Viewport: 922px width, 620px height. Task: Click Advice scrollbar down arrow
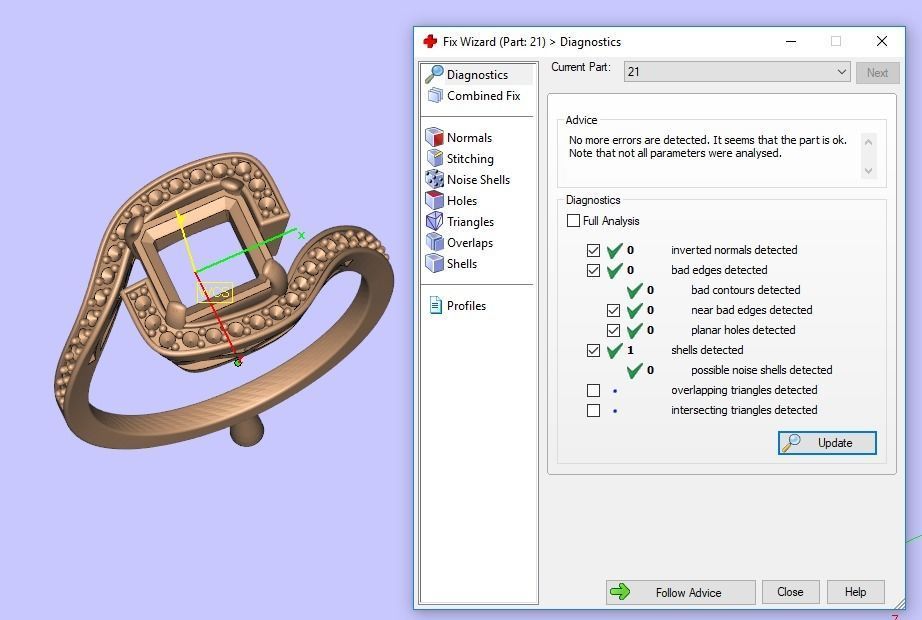[868, 171]
